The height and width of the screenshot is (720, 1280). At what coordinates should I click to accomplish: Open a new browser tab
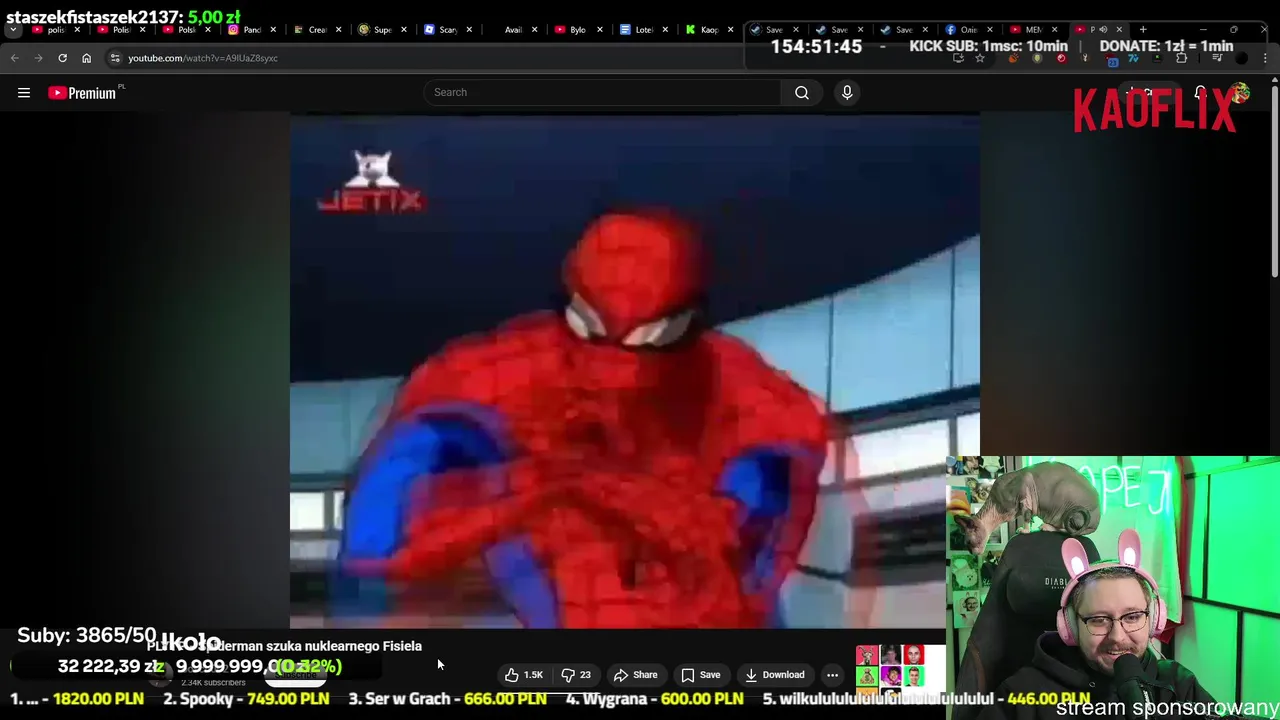click(1143, 30)
